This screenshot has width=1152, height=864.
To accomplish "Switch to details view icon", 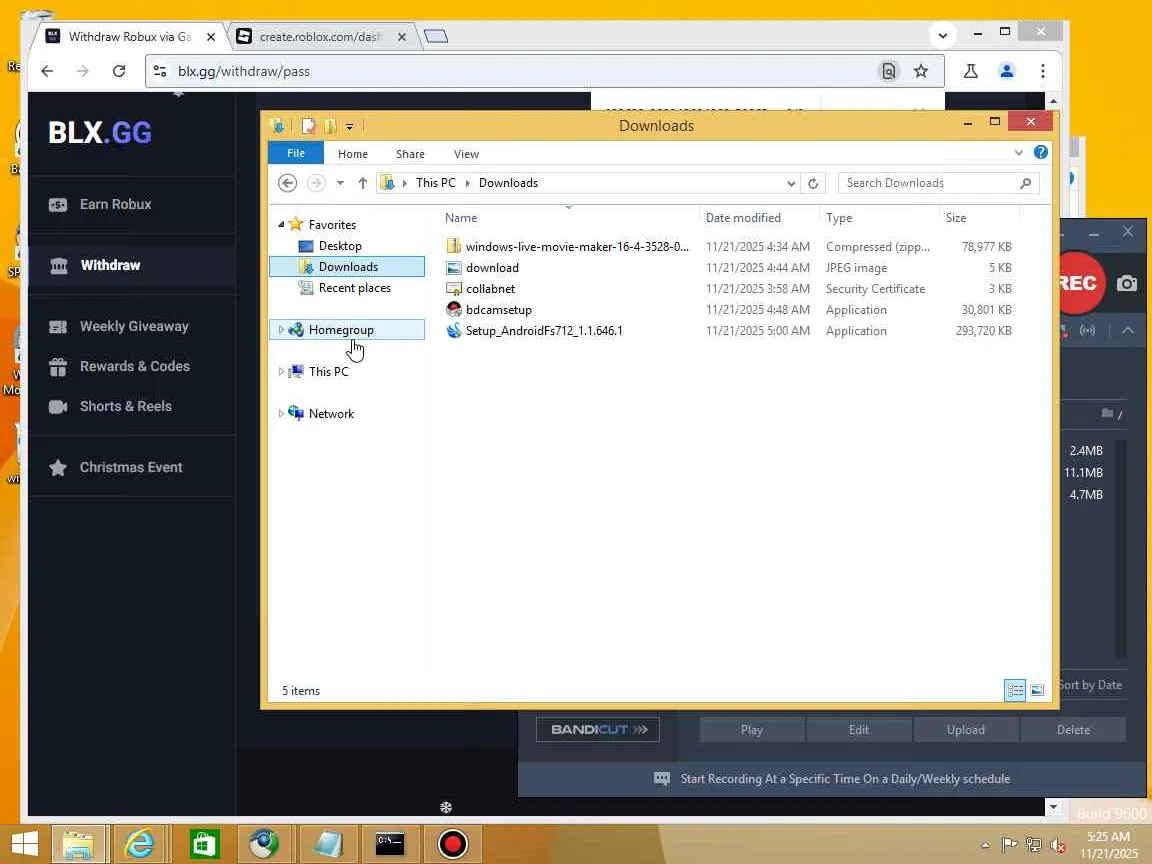I will (x=1015, y=690).
